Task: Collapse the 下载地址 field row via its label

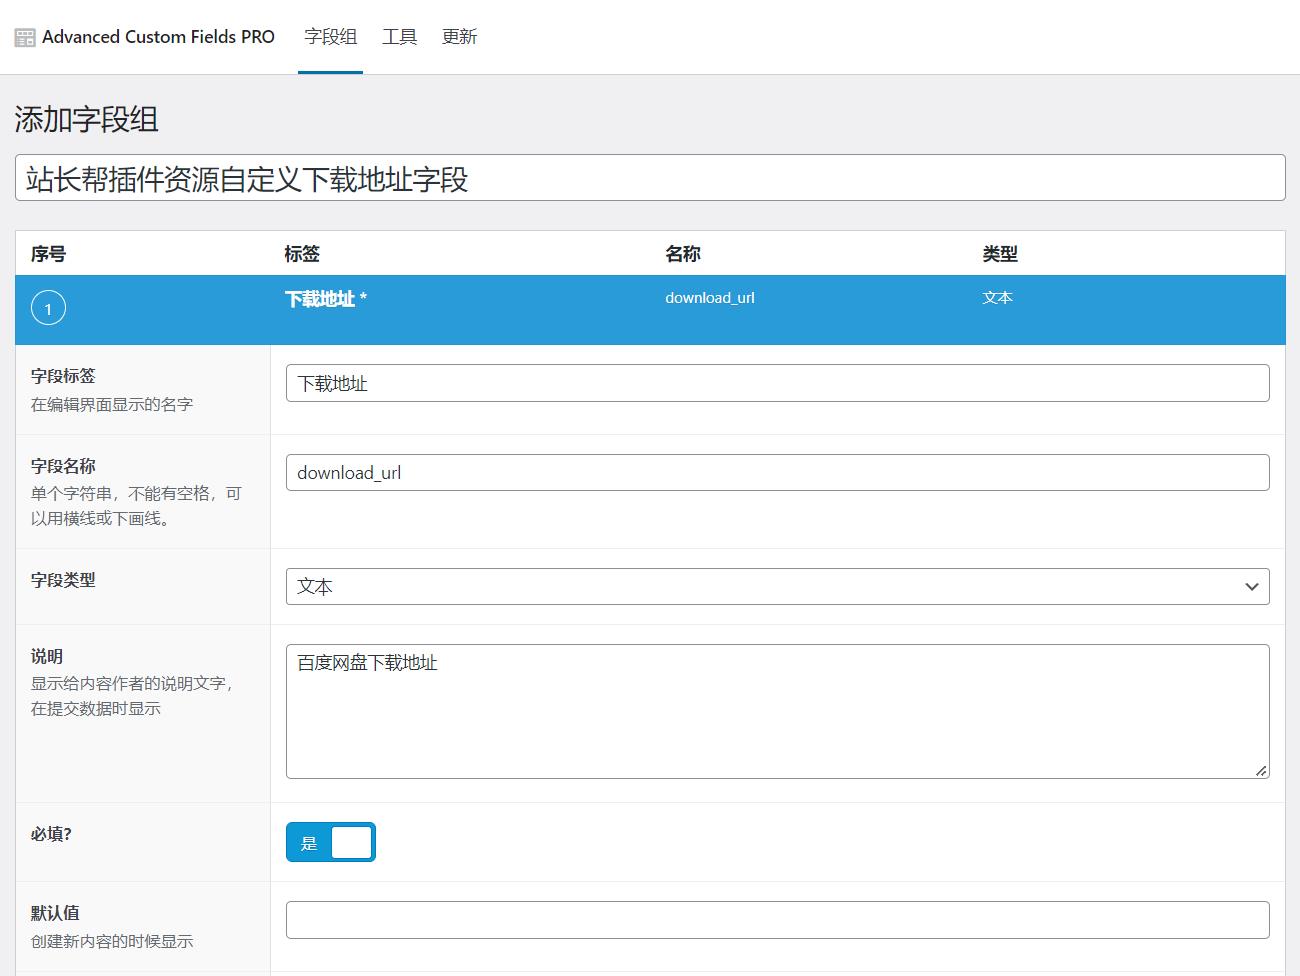Action: pyautogui.click(x=319, y=299)
